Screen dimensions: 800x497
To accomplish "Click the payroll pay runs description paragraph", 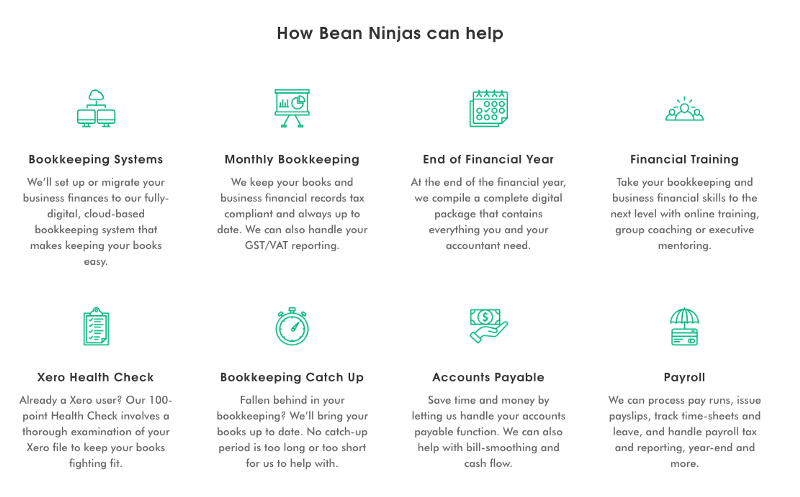I will pos(684,432).
